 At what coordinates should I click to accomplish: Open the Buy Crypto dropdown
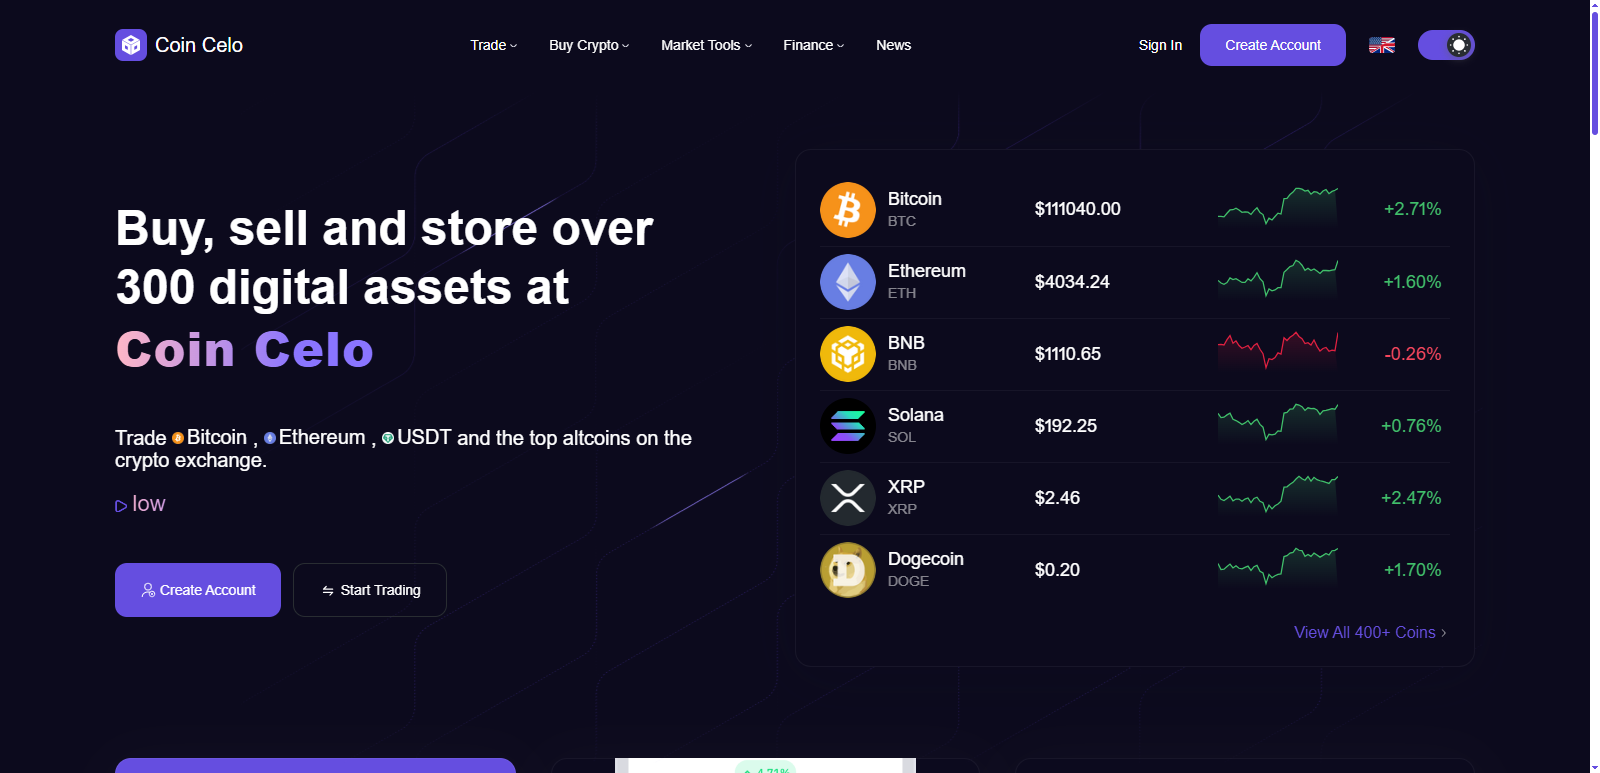pos(588,45)
